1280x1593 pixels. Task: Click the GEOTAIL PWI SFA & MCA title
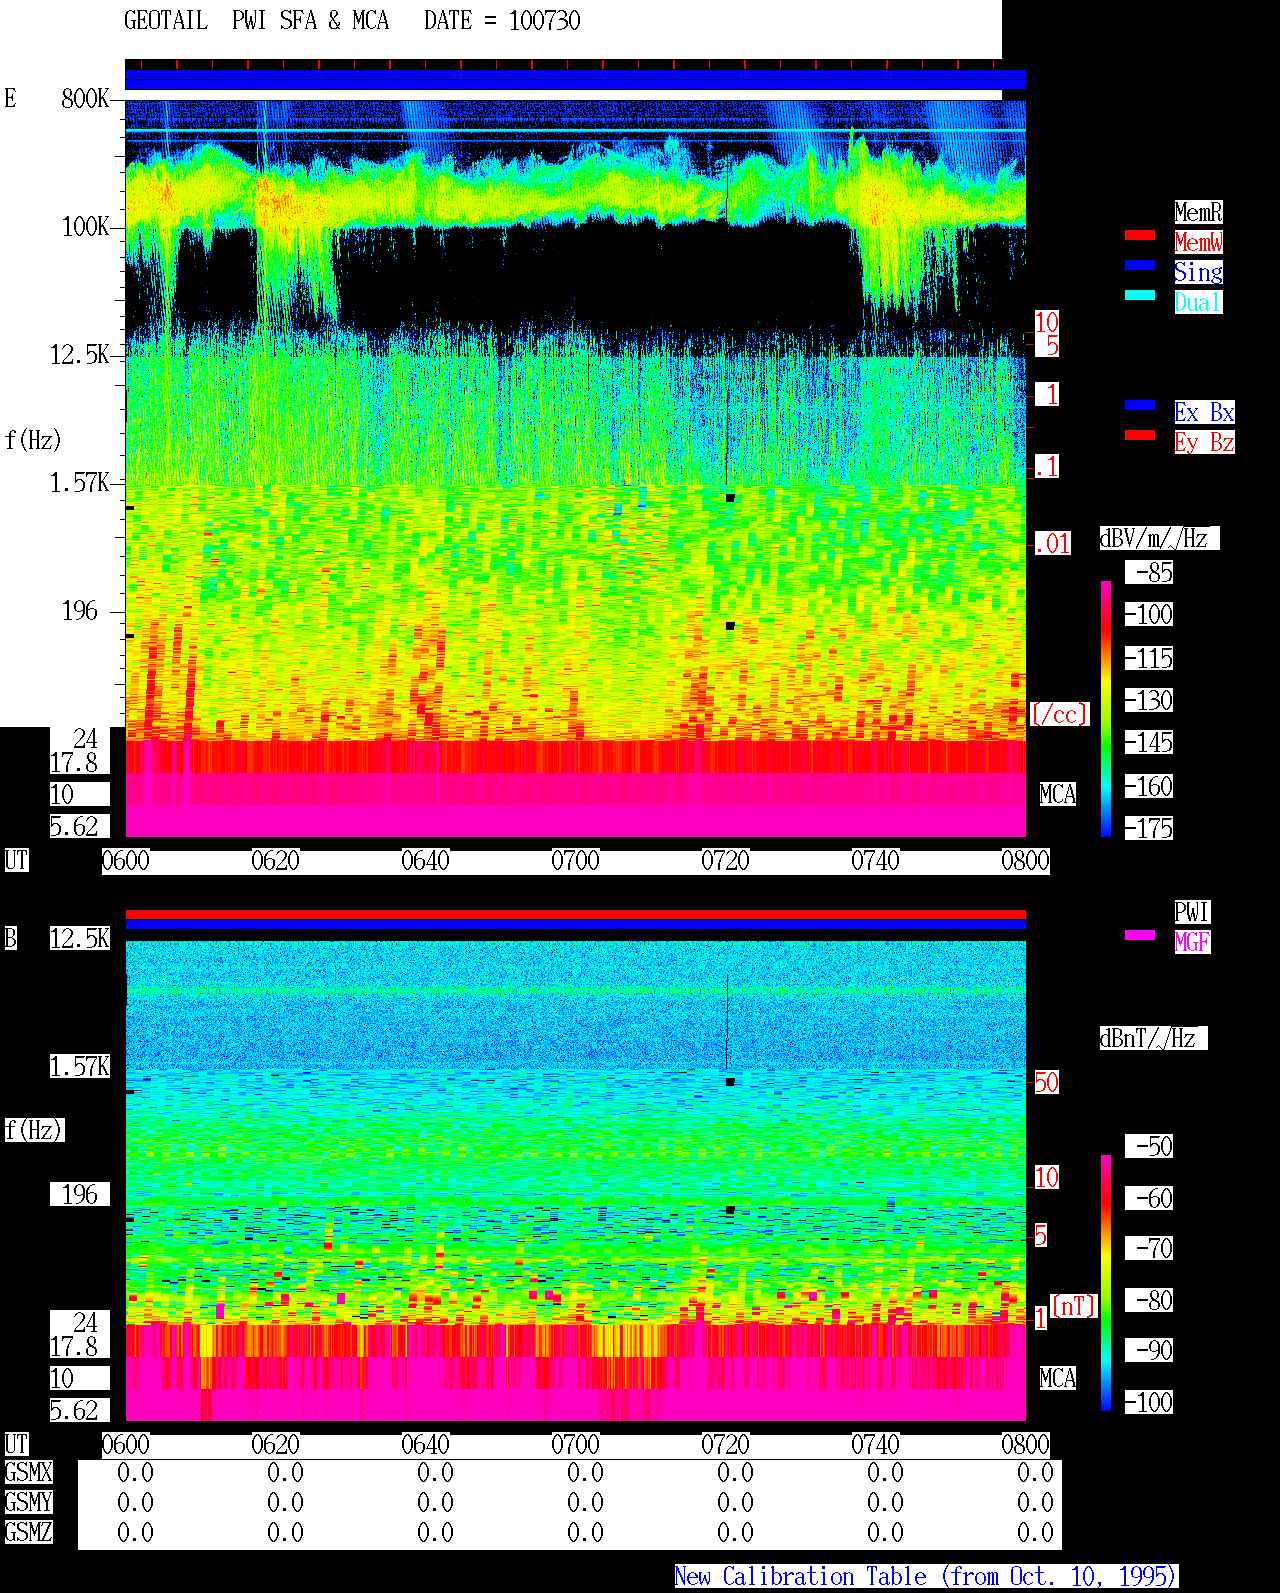click(256, 21)
